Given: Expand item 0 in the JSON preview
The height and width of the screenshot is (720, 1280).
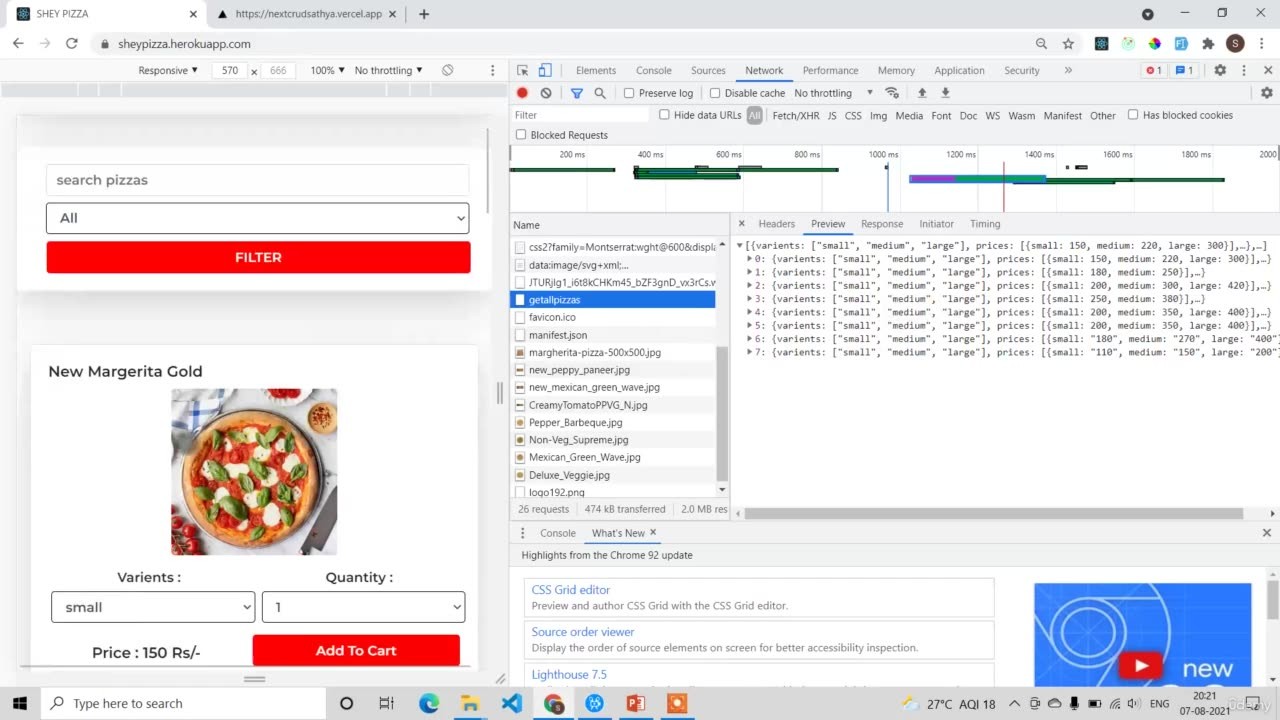Looking at the screenshot, I should (x=750, y=259).
